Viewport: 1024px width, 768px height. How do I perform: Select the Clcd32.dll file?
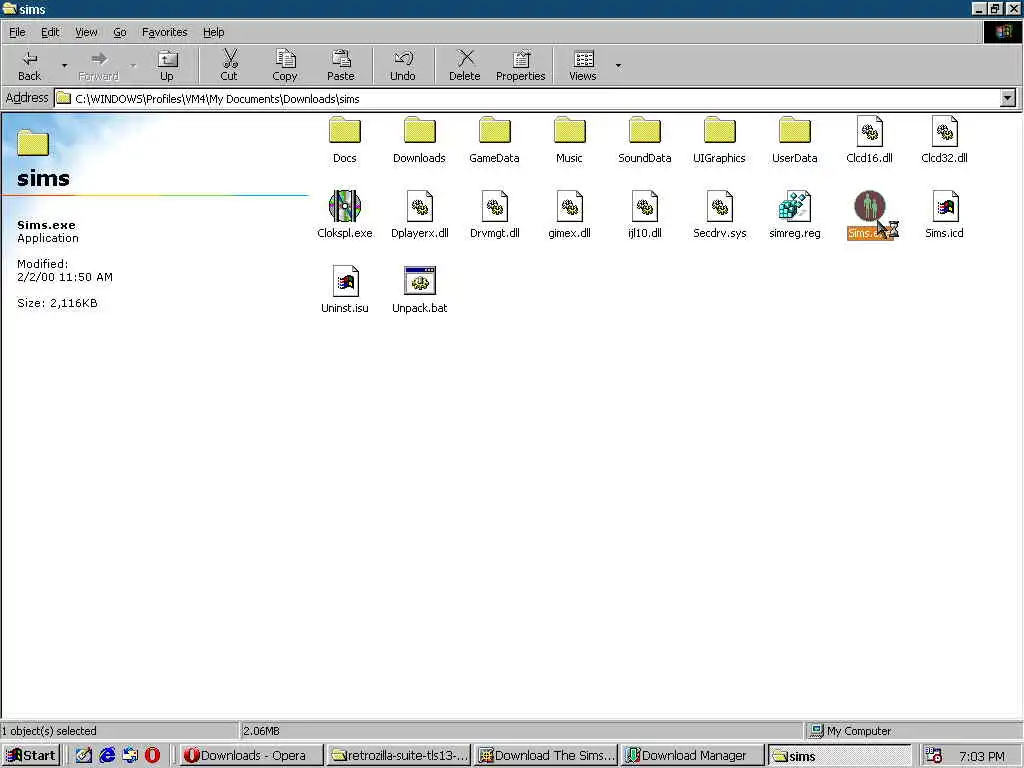(944, 140)
